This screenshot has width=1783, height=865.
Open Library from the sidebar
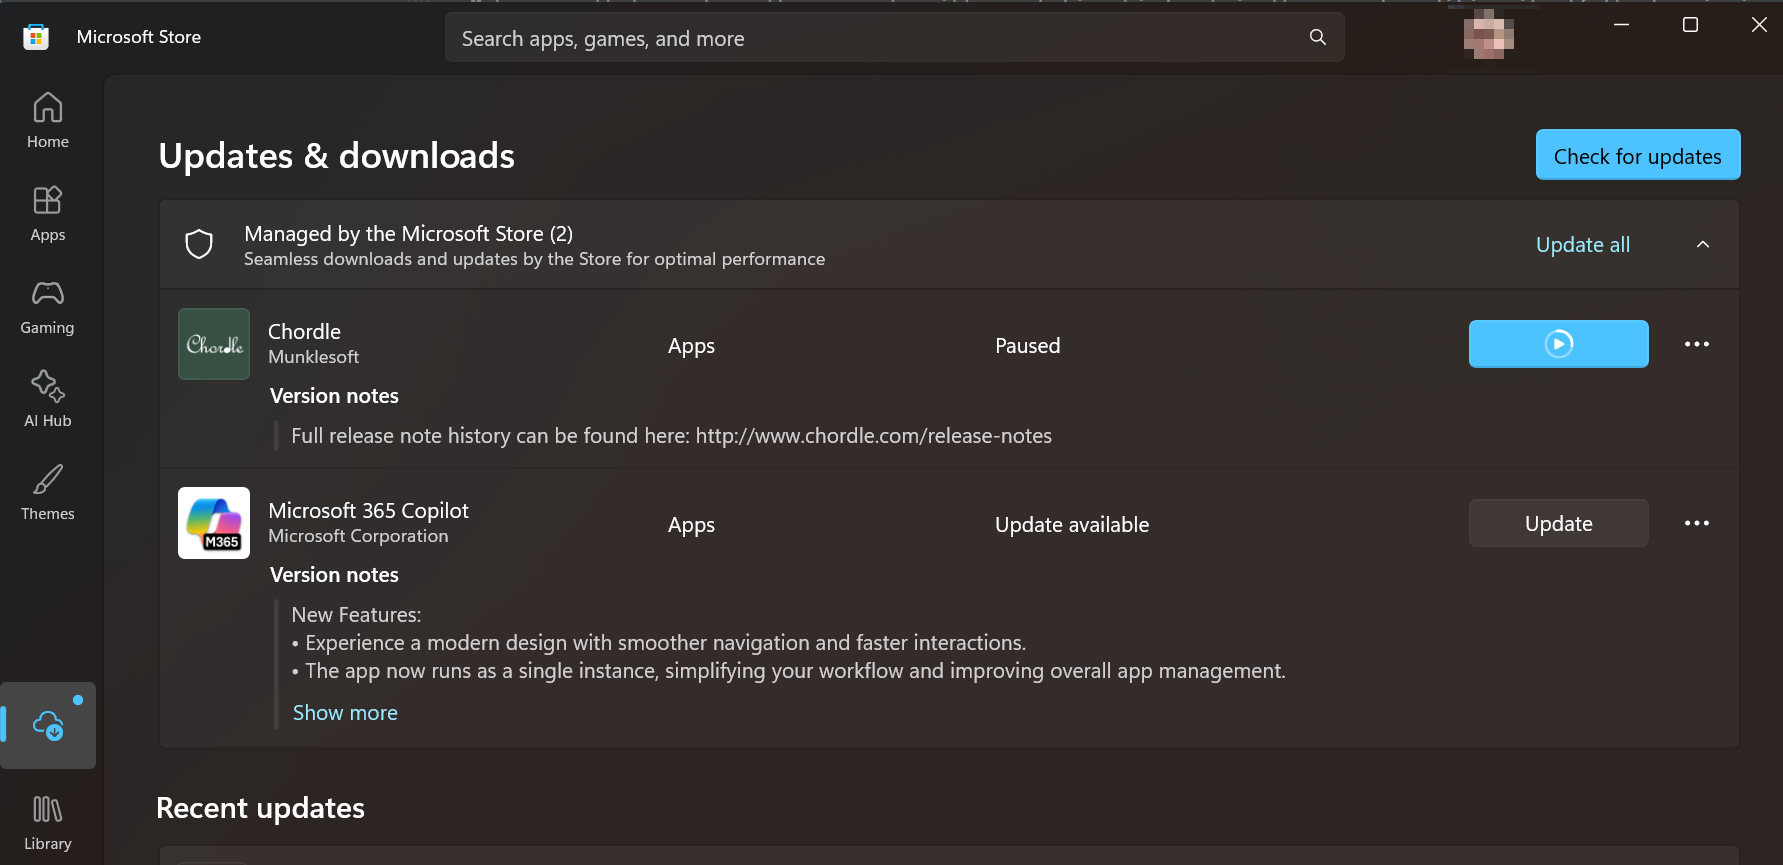pyautogui.click(x=48, y=823)
